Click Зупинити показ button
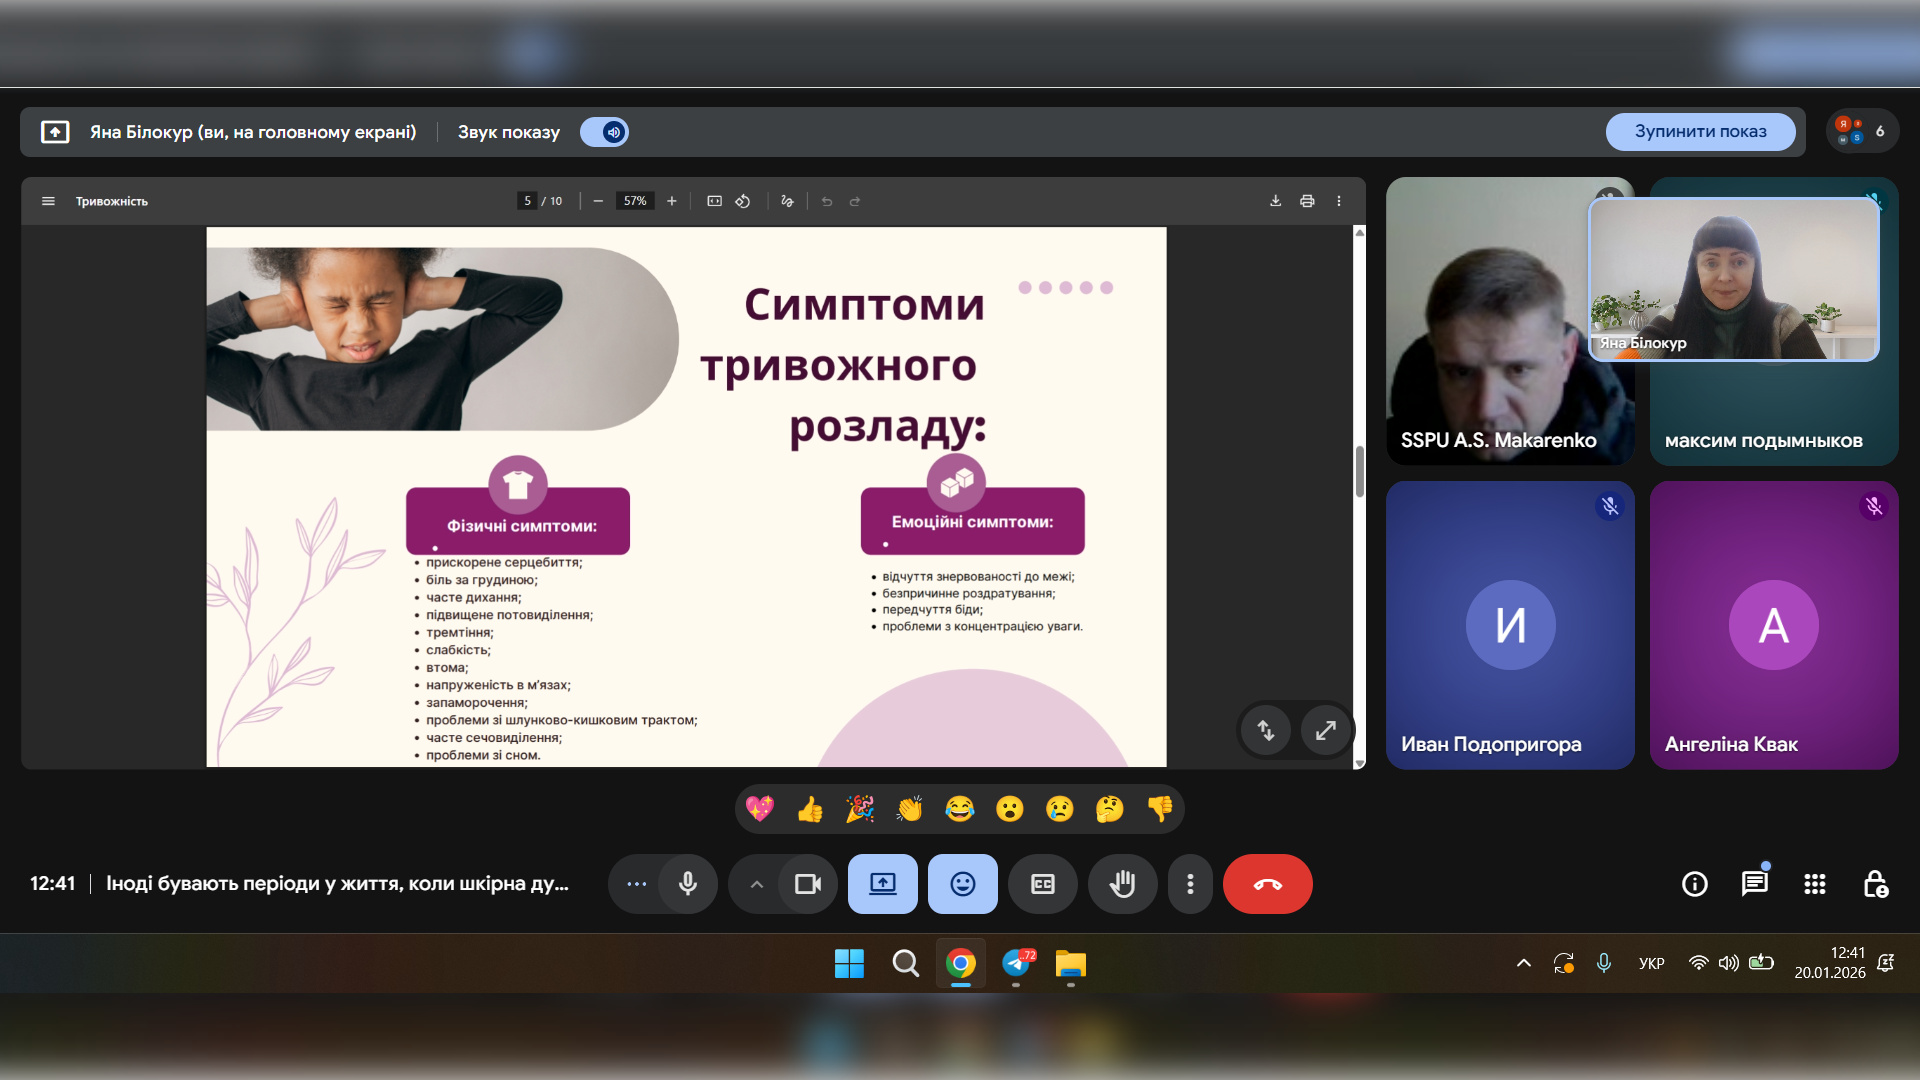Viewport: 1920px width, 1080px height. 1700,132
